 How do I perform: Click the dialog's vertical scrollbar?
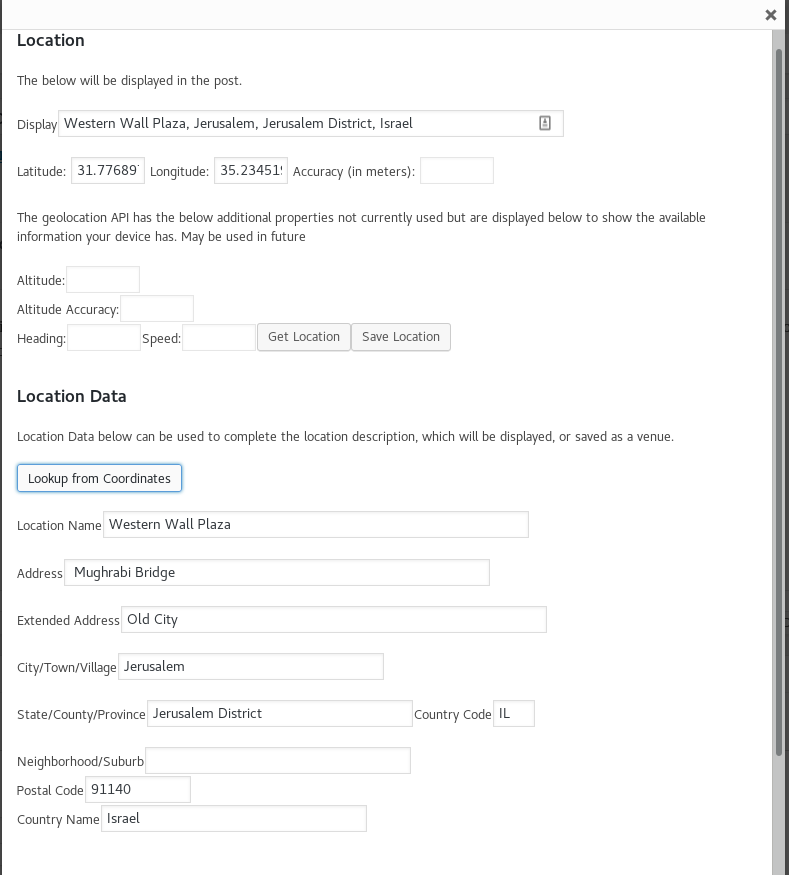[x=779, y=400]
